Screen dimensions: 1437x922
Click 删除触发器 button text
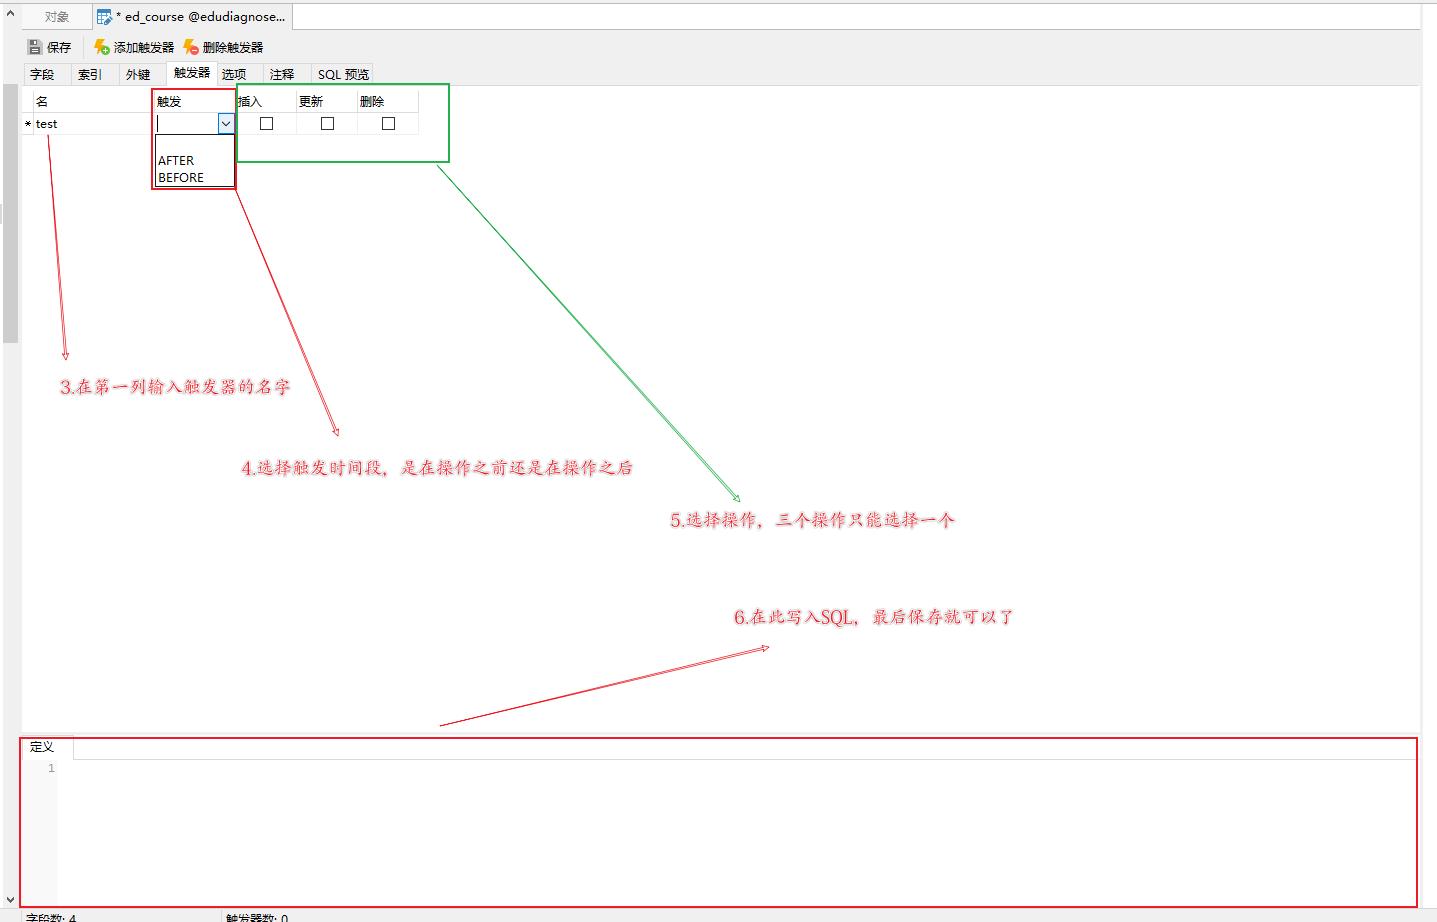[x=233, y=47]
